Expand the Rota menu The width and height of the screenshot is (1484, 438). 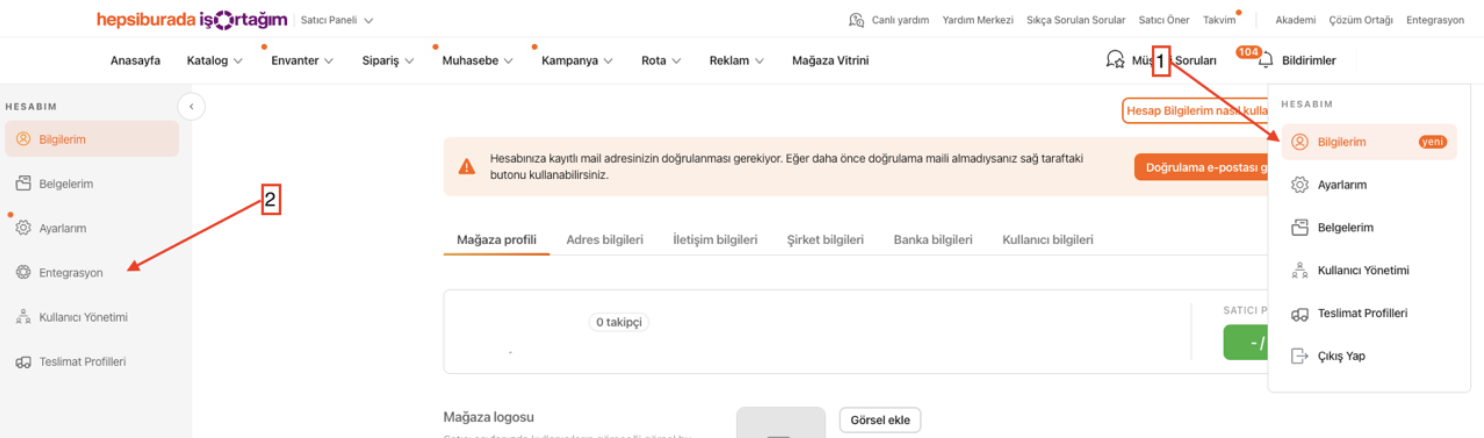tap(661, 61)
